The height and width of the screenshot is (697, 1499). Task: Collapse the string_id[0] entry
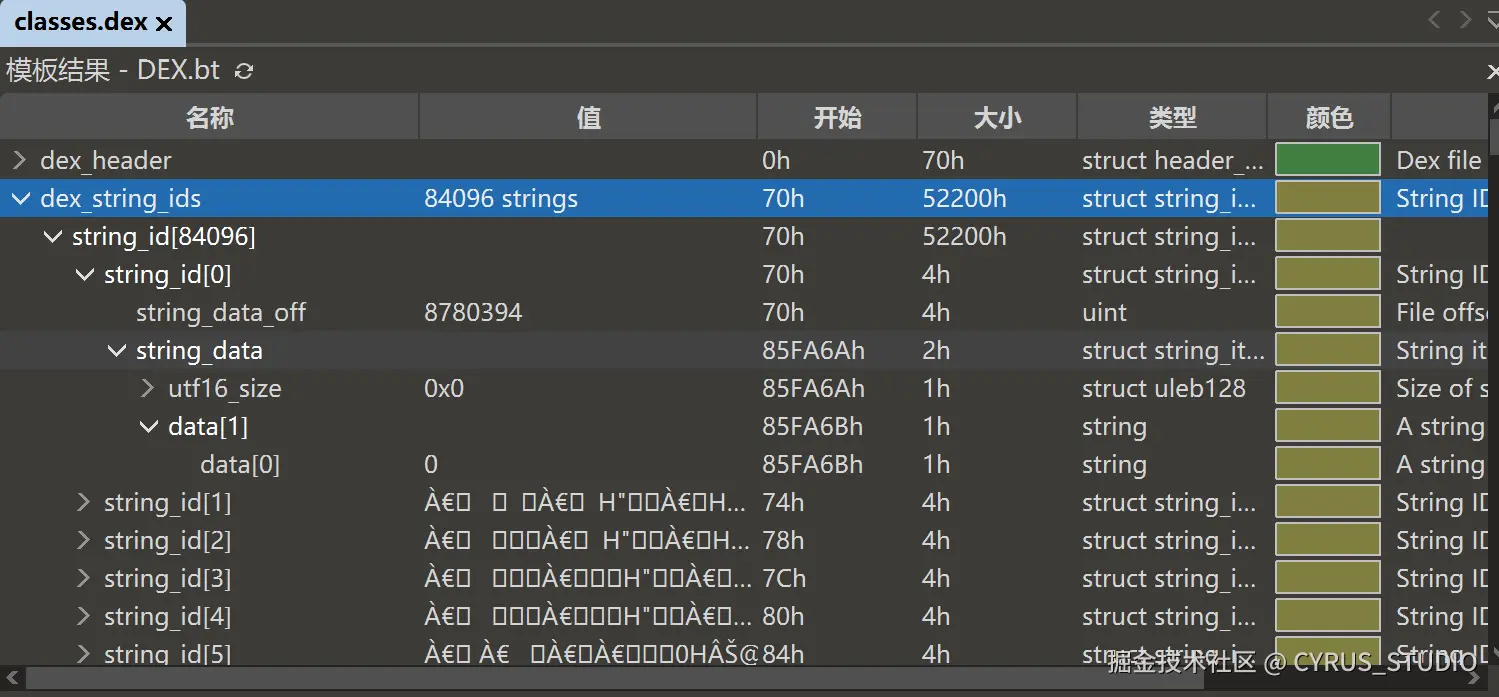[84, 274]
